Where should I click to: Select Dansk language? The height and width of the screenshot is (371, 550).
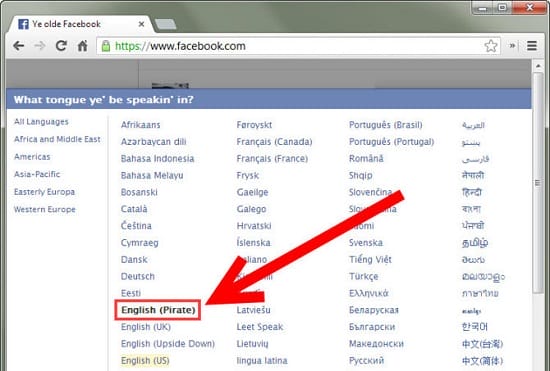coord(134,259)
